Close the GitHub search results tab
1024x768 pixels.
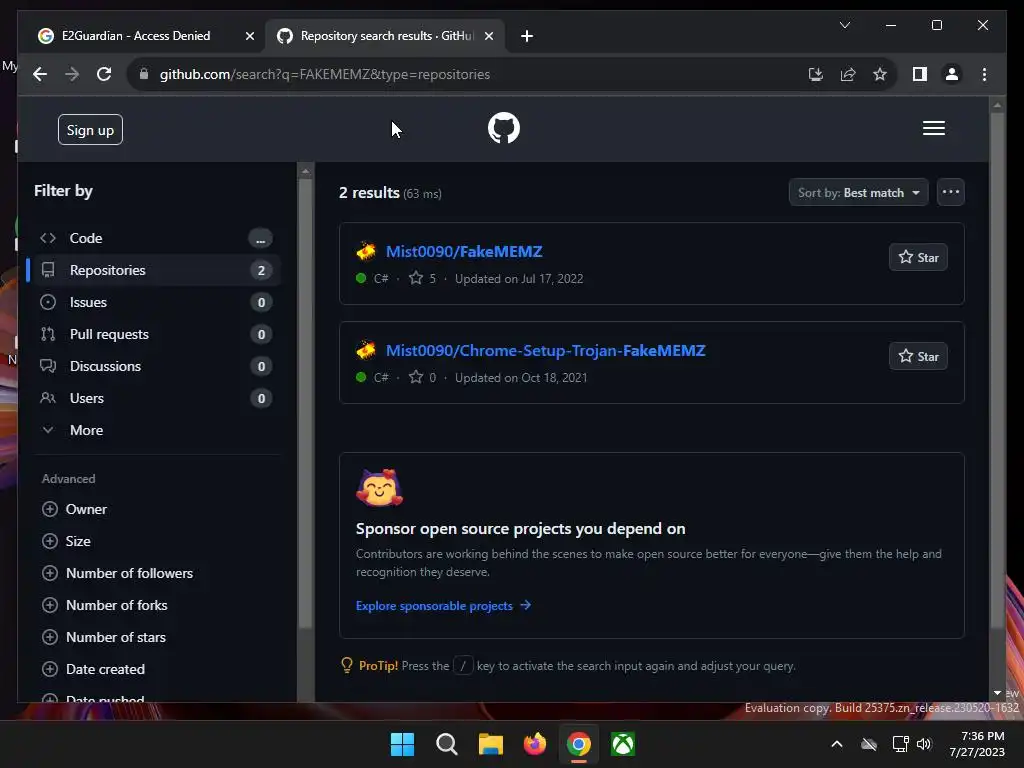[x=488, y=36]
